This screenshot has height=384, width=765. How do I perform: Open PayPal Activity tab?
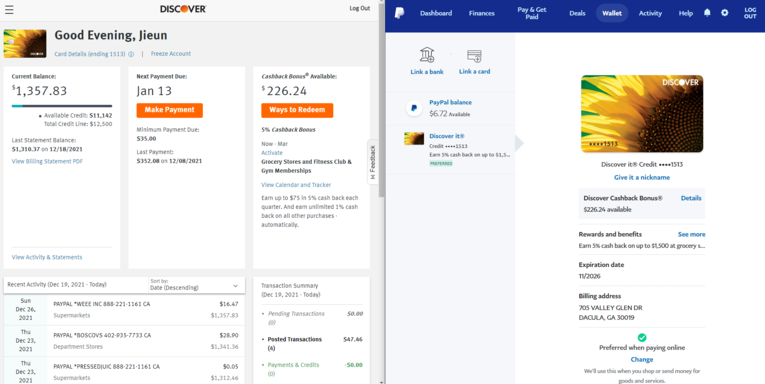pos(650,13)
